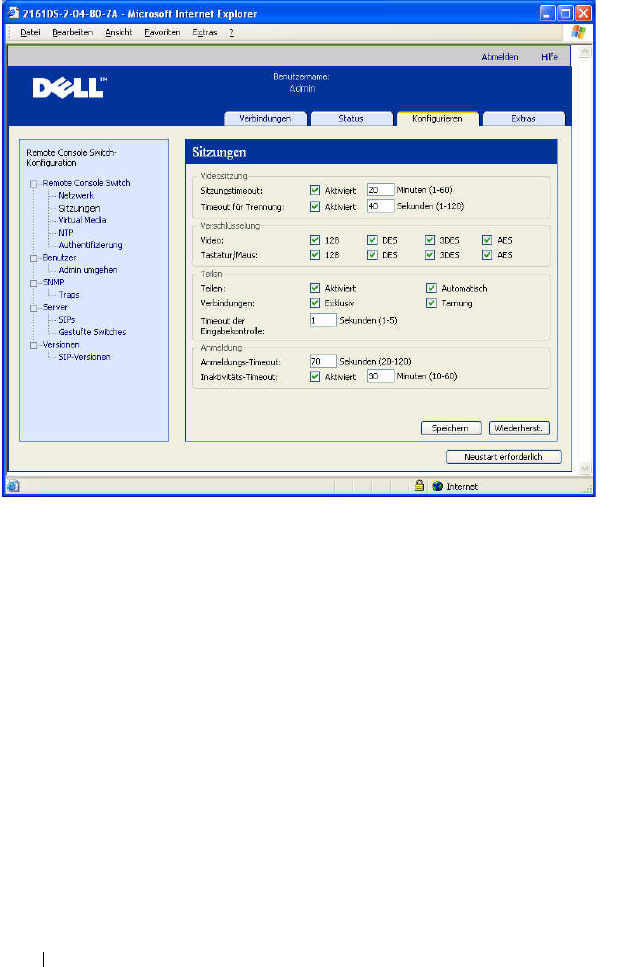This screenshot has width=641, height=967.
Task: Click the padlock security icon in status bar
Action: [x=420, y=485]
